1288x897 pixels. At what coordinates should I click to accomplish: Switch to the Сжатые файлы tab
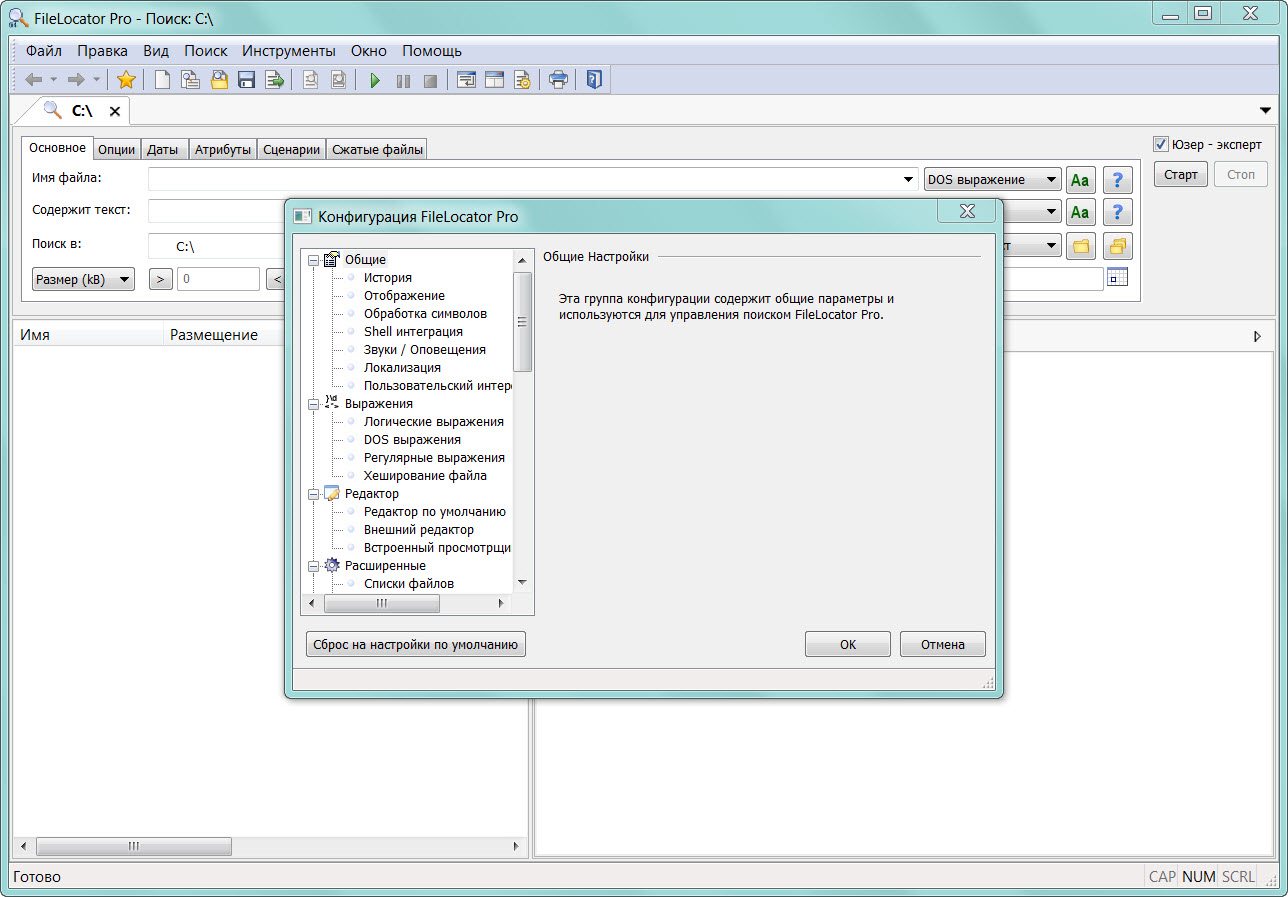(378, 149)
